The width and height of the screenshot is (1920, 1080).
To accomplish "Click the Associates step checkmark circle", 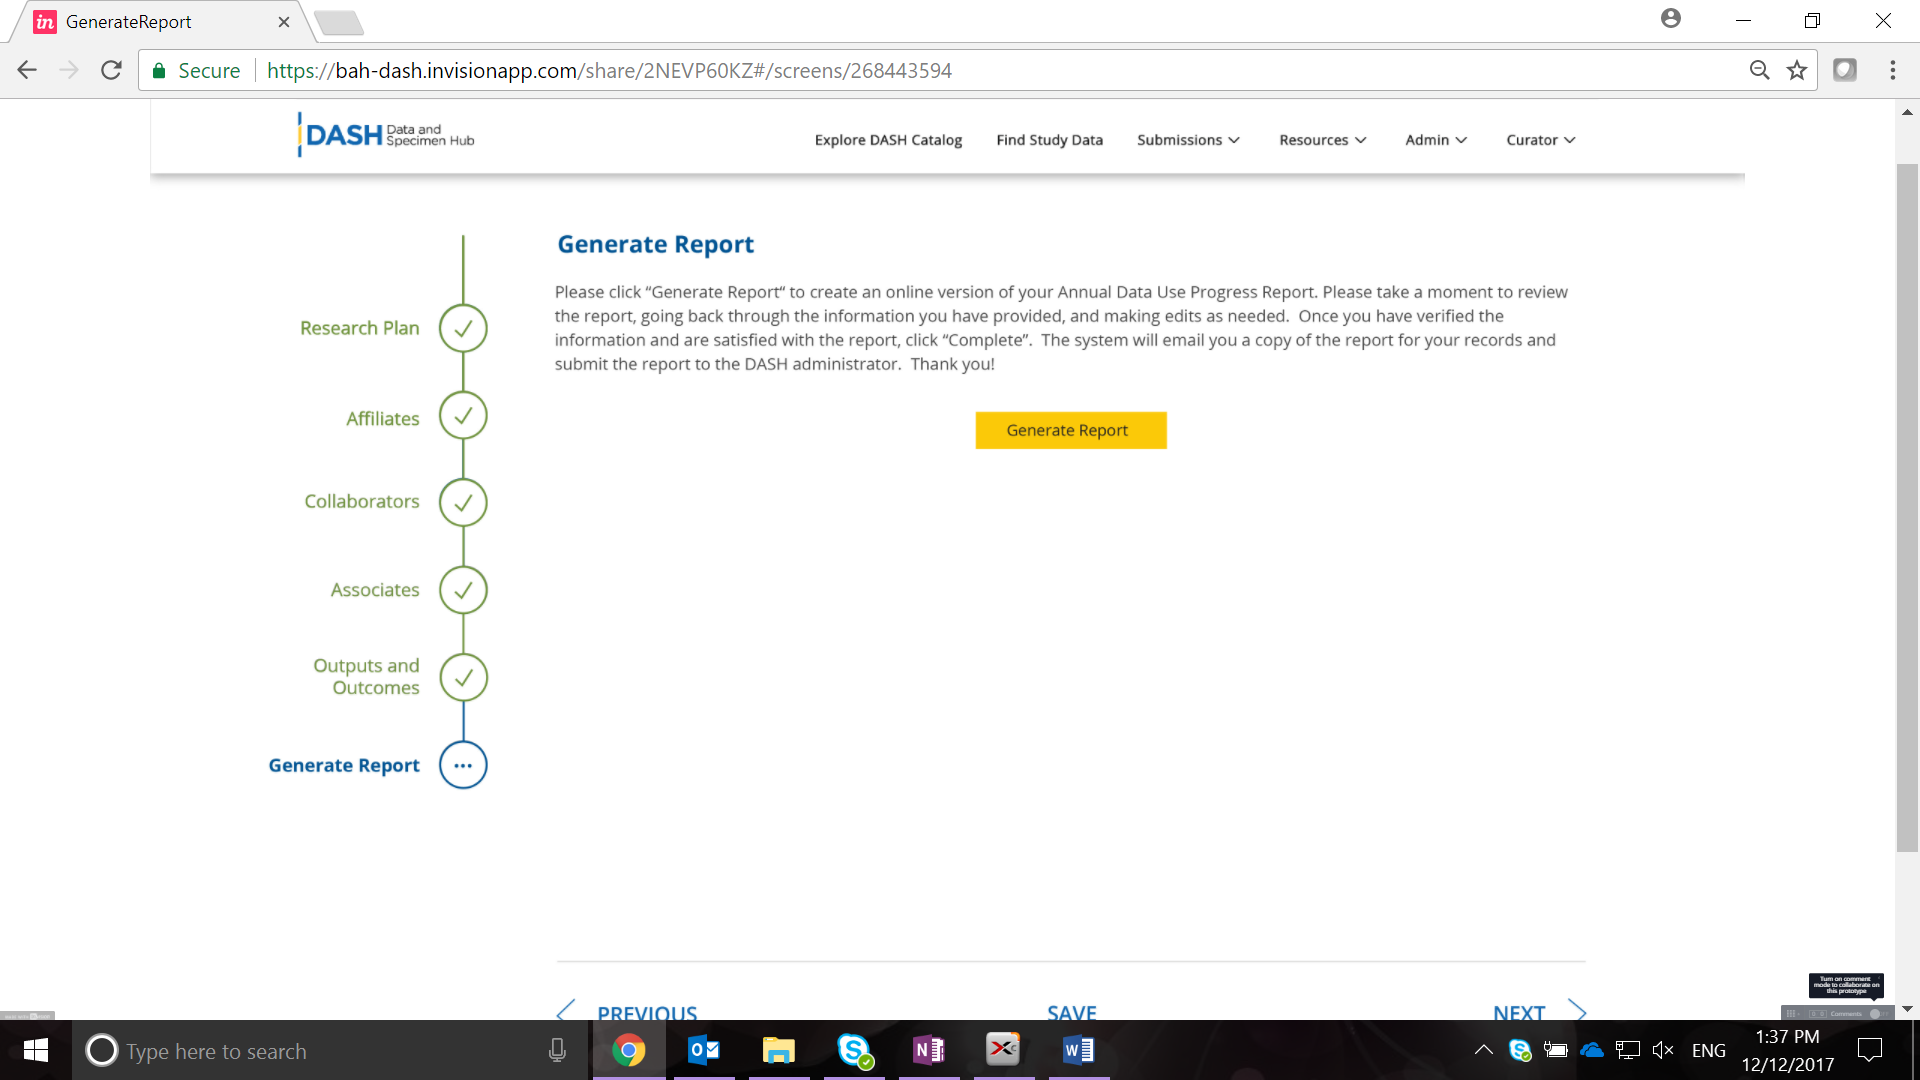I will [463, 590].
